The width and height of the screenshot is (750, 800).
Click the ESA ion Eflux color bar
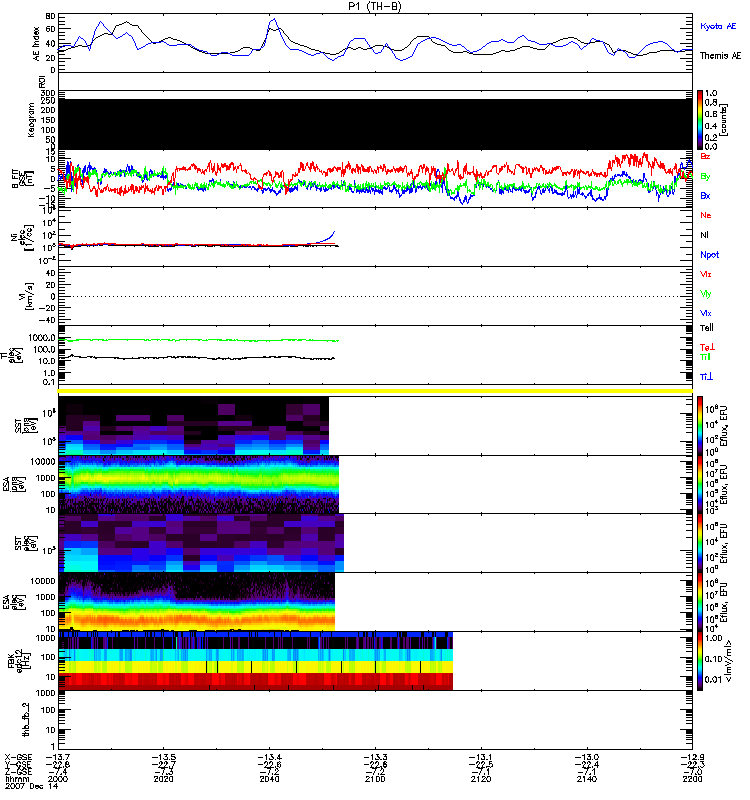699,484
